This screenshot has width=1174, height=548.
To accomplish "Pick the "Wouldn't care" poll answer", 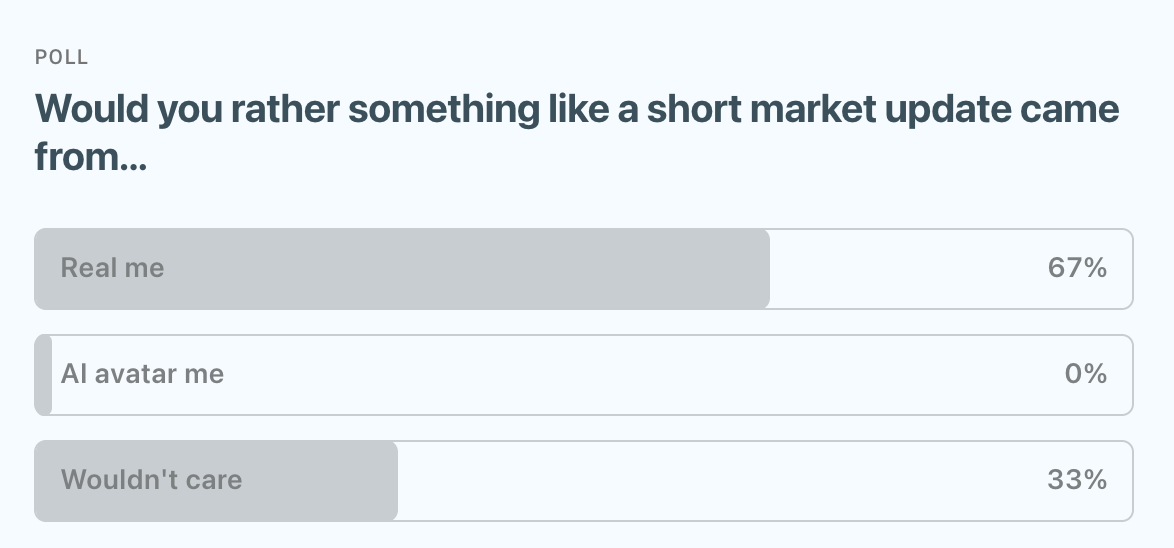I will 583,481.
